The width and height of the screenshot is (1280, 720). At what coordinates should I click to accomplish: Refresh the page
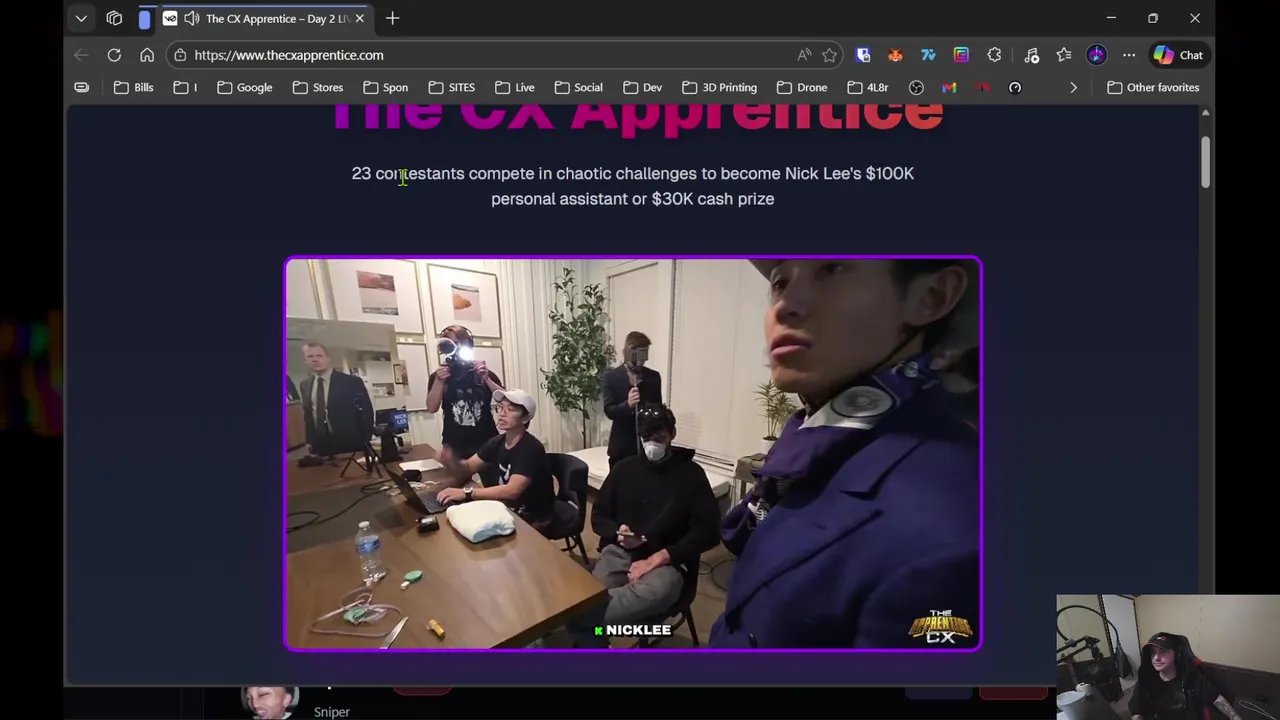[114, 55]
